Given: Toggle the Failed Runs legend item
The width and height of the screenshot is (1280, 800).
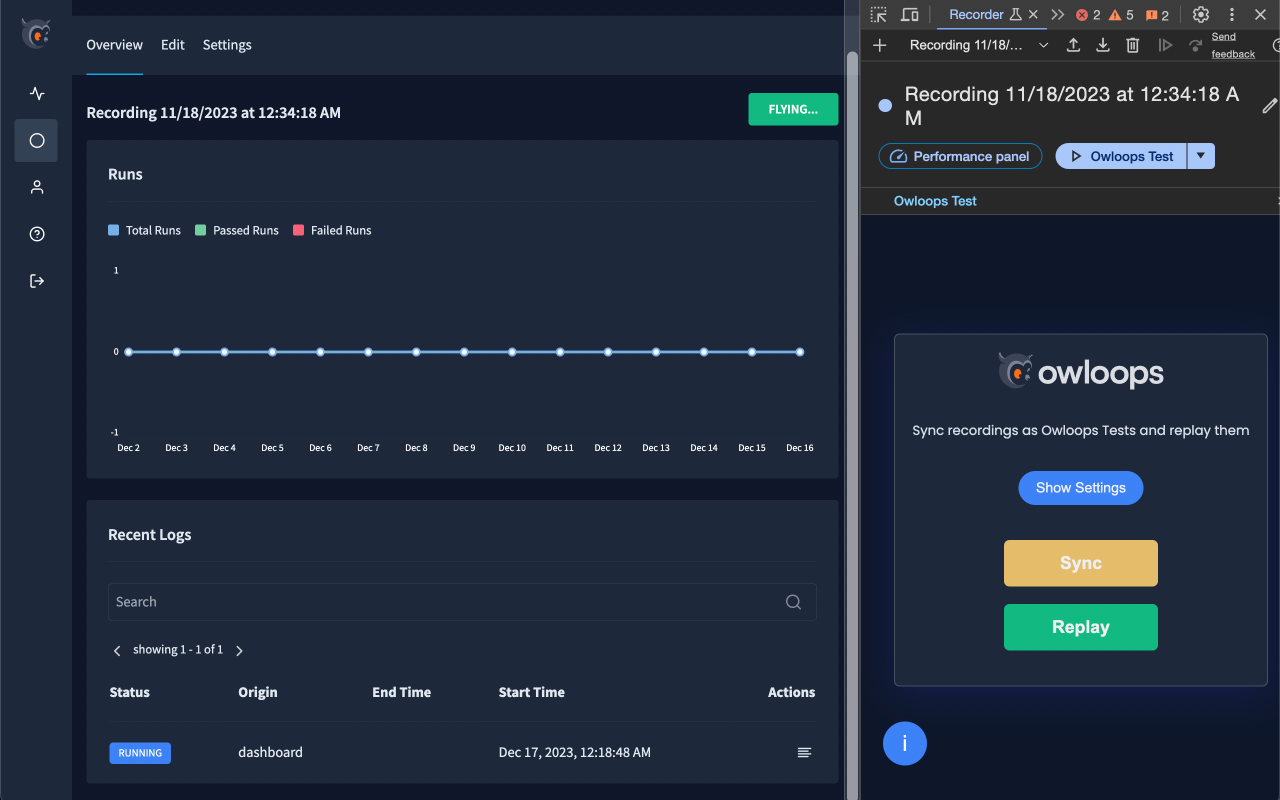Looking at the screenshot, I should (x=332, y=230).
